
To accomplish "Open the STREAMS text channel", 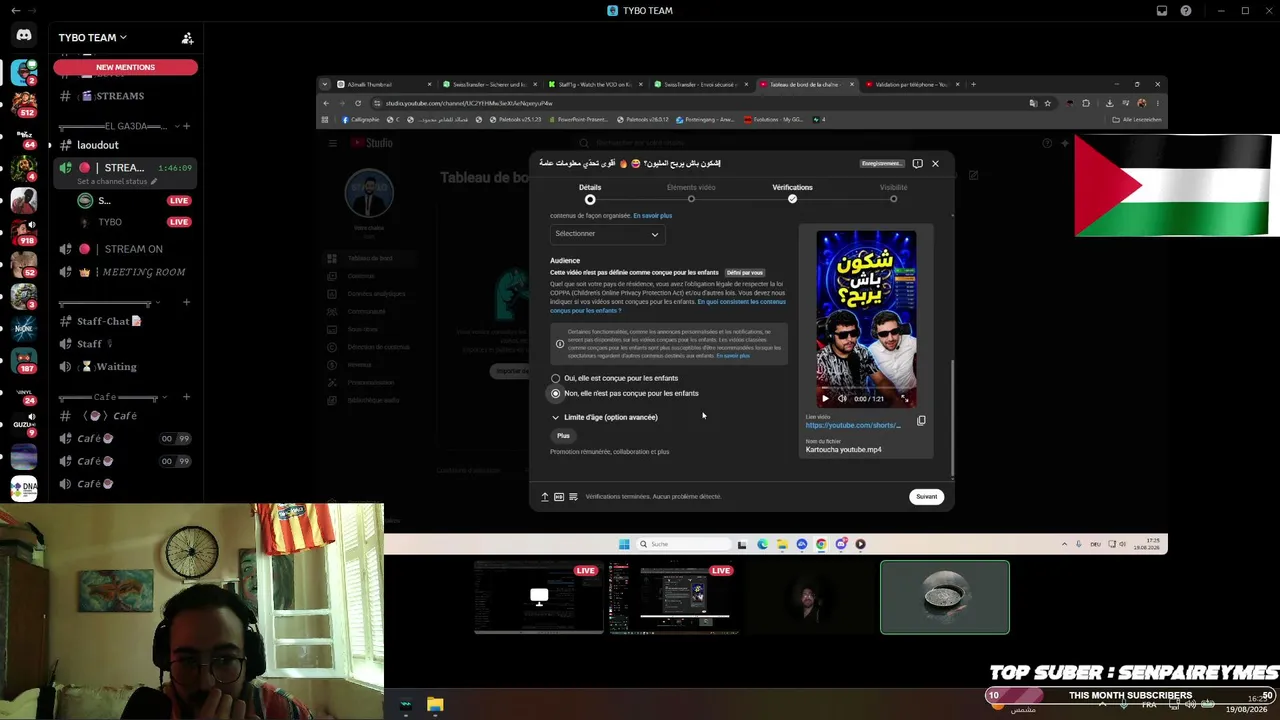I will point(125,96).
